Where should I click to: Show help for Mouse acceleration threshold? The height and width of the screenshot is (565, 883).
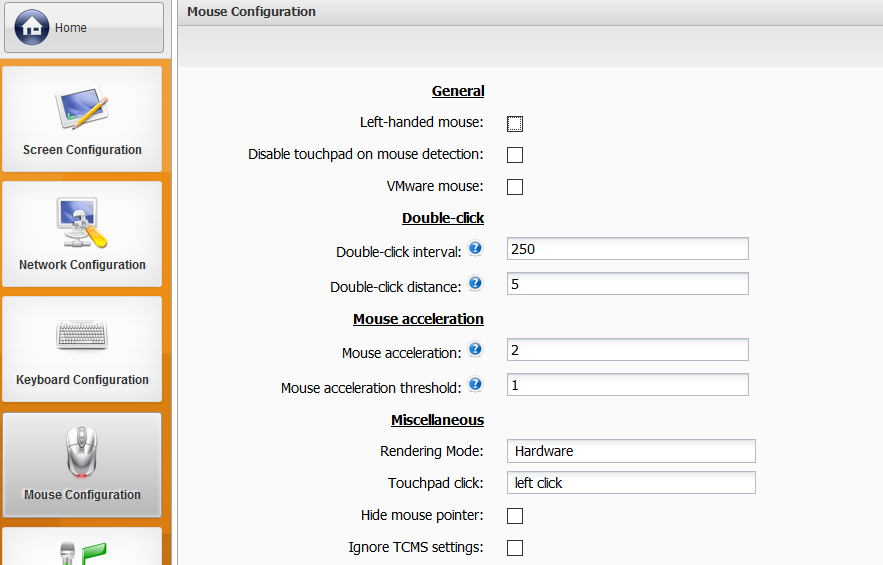coord(475,384)
